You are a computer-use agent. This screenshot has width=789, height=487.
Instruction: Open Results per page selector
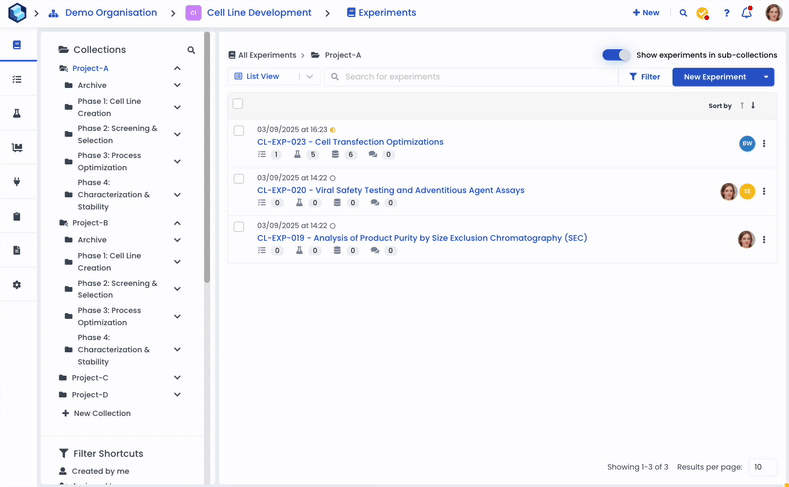[762, 467]
